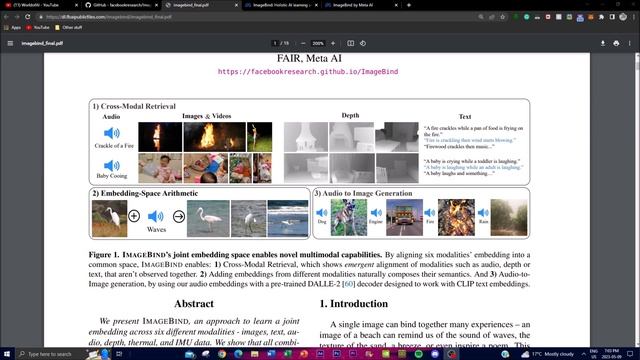The height and width of the screenshot is (360, 640).
Task: Open the facebookresearch.github.io/ImageBind link
Action: [308, 72]
